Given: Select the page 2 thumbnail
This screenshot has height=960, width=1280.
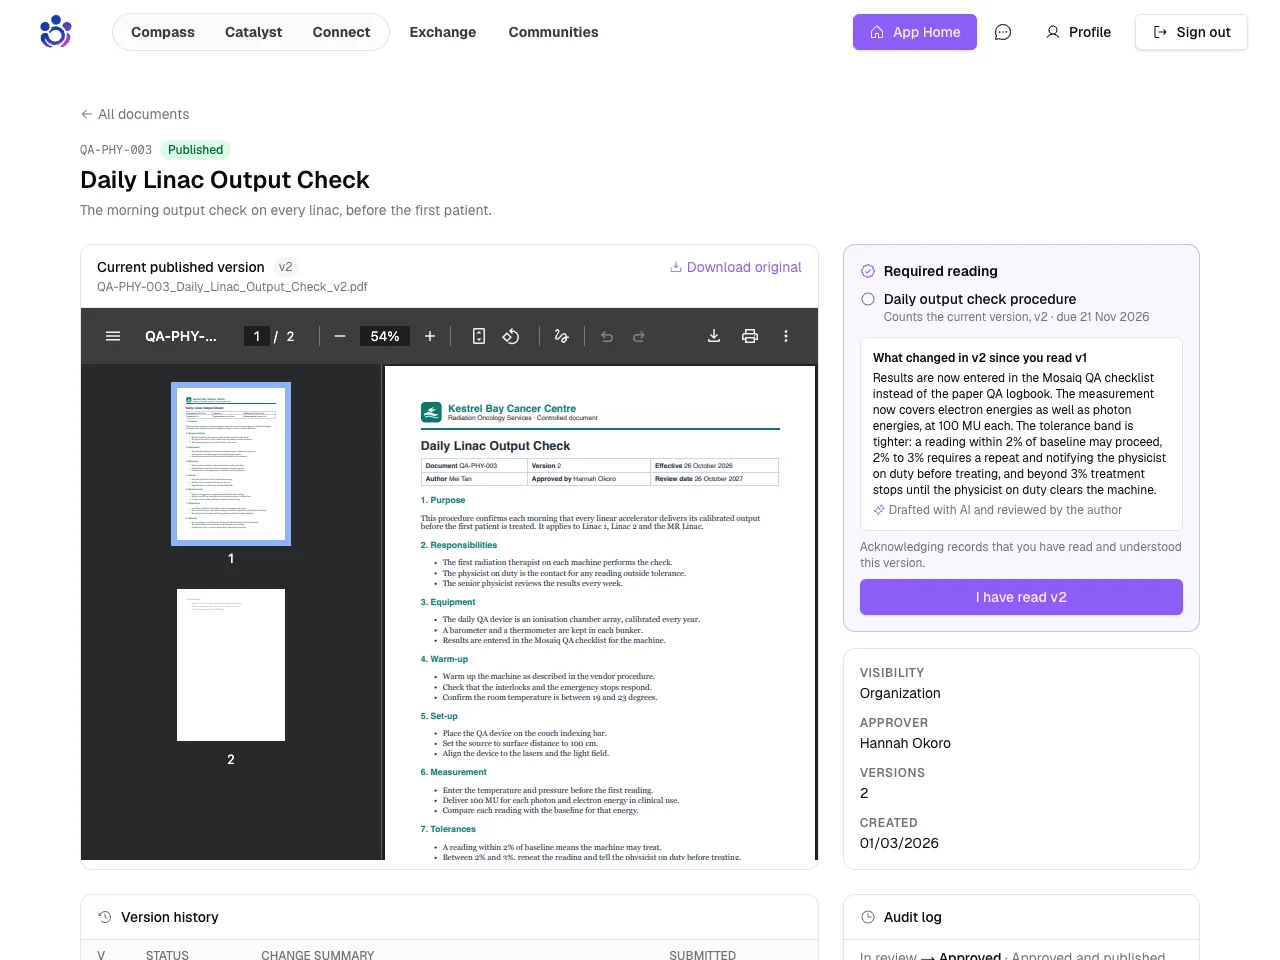Looking at the screenshot, I should coord(231,665).
